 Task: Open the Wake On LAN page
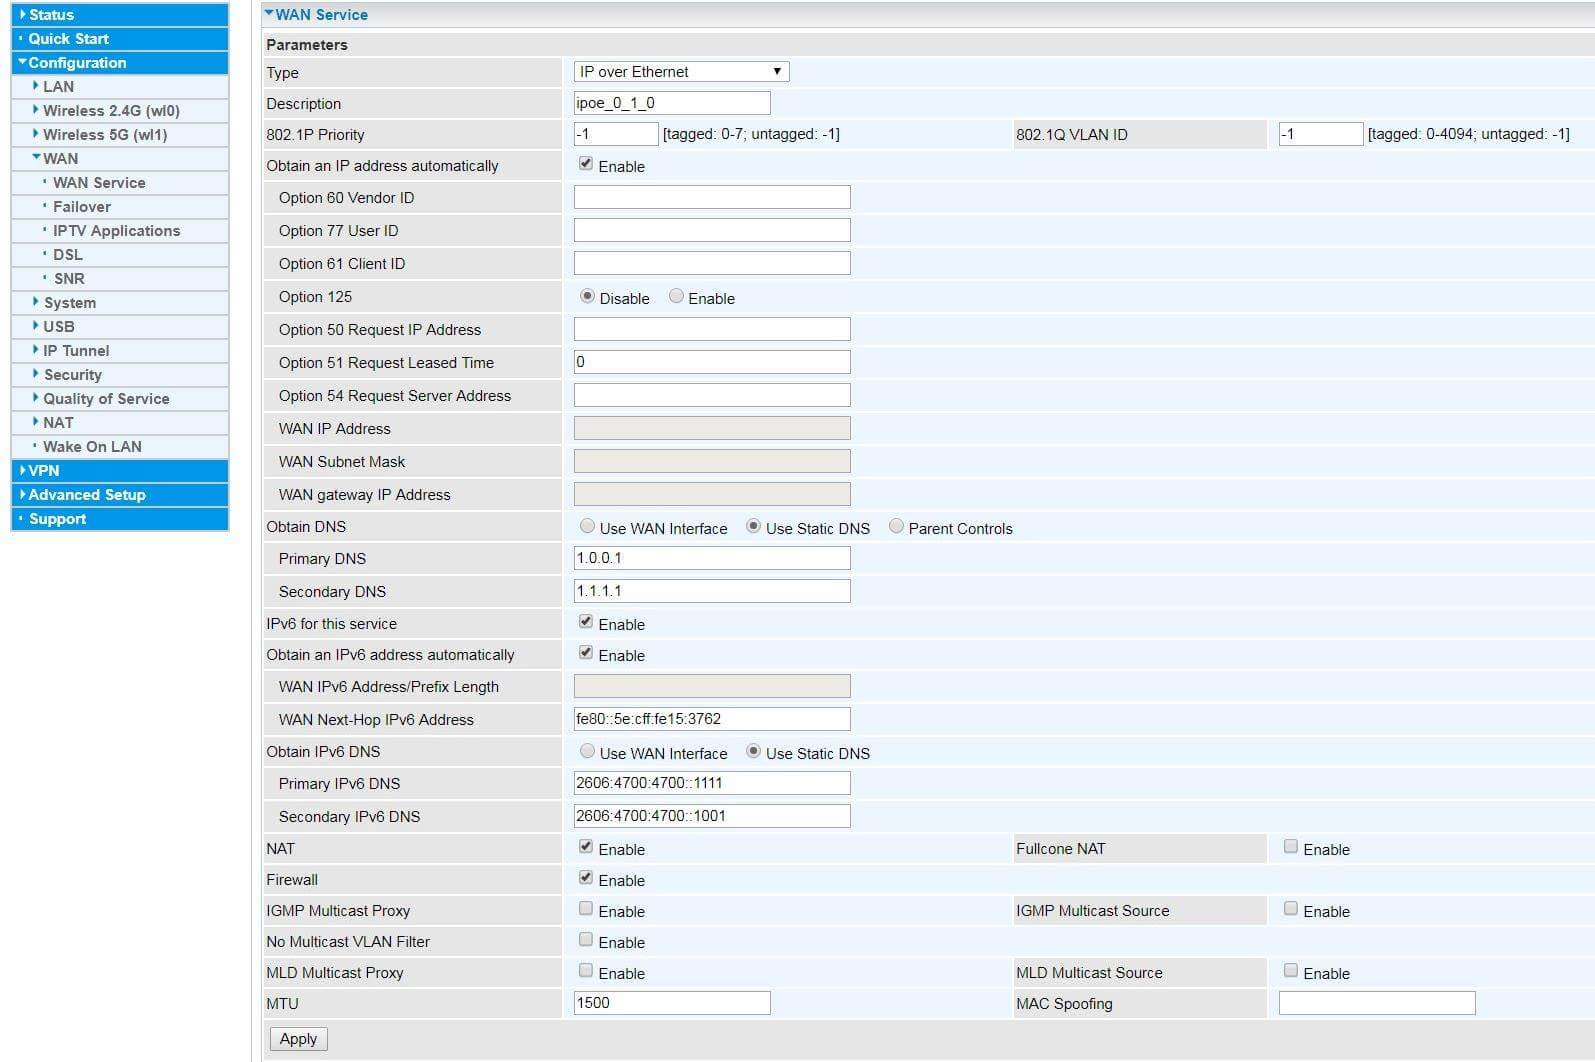pyautogui.click(x=92, y=447)
